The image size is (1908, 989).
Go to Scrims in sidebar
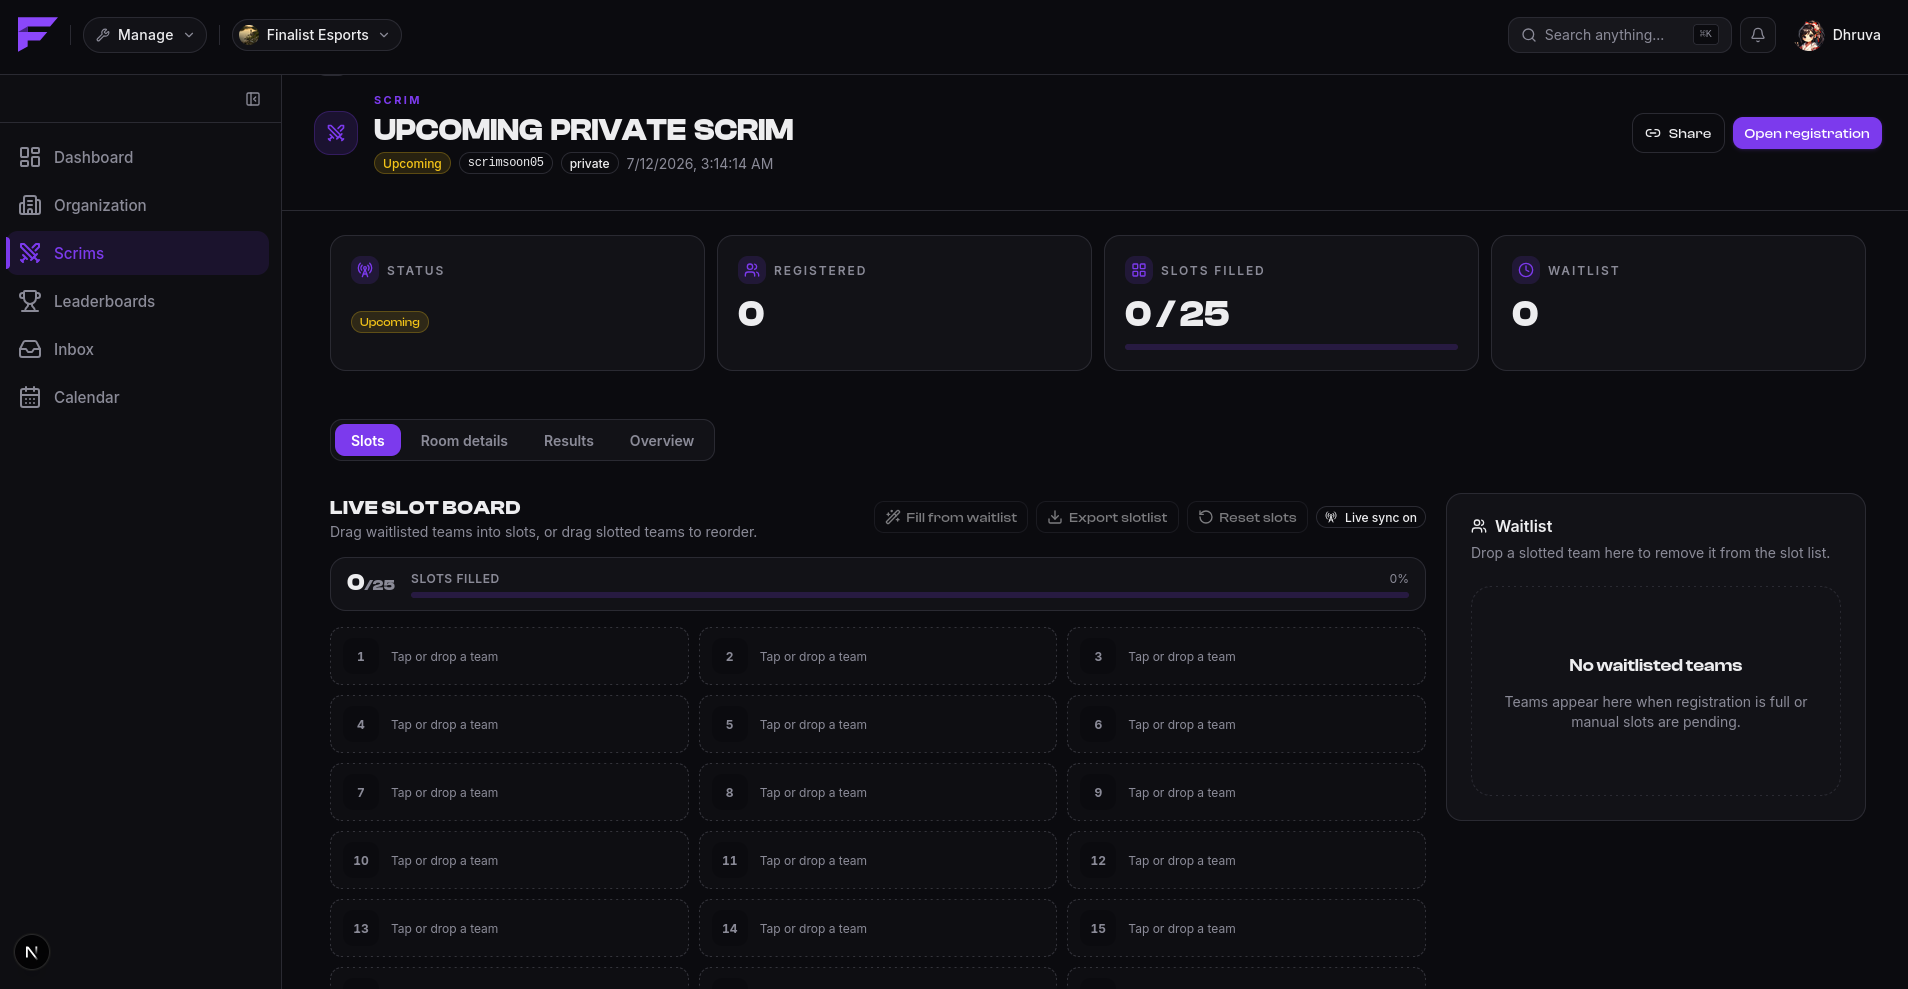click(x=138, y=253)
